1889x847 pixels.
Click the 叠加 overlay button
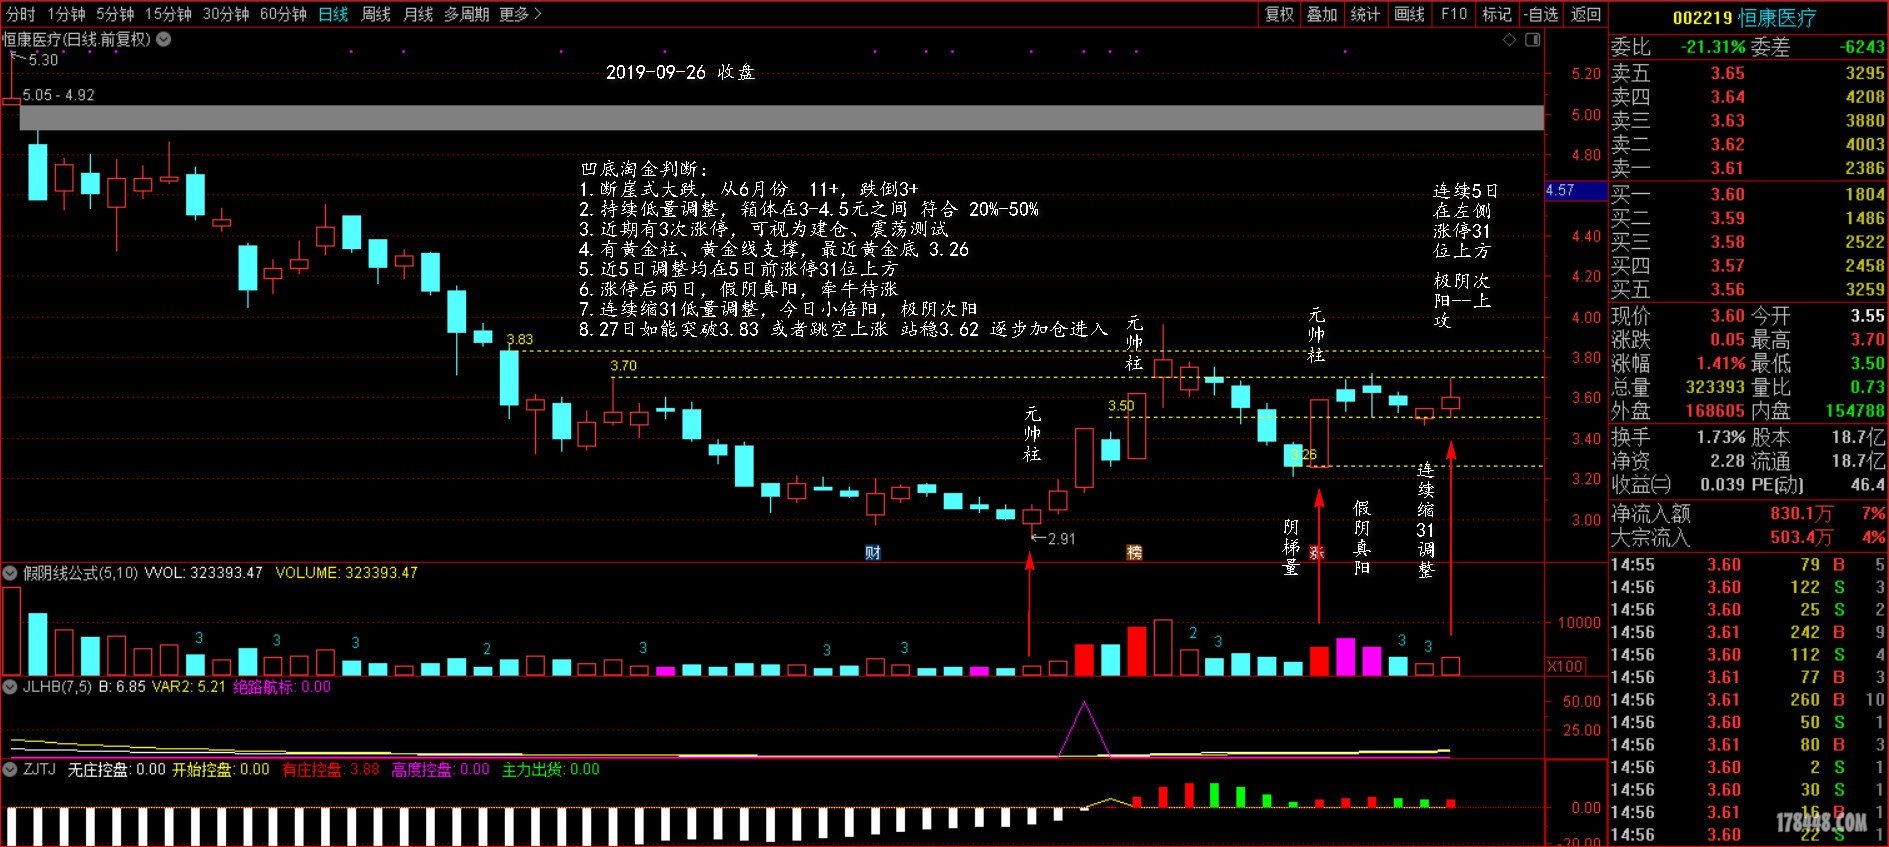(x=1322, y=14)
